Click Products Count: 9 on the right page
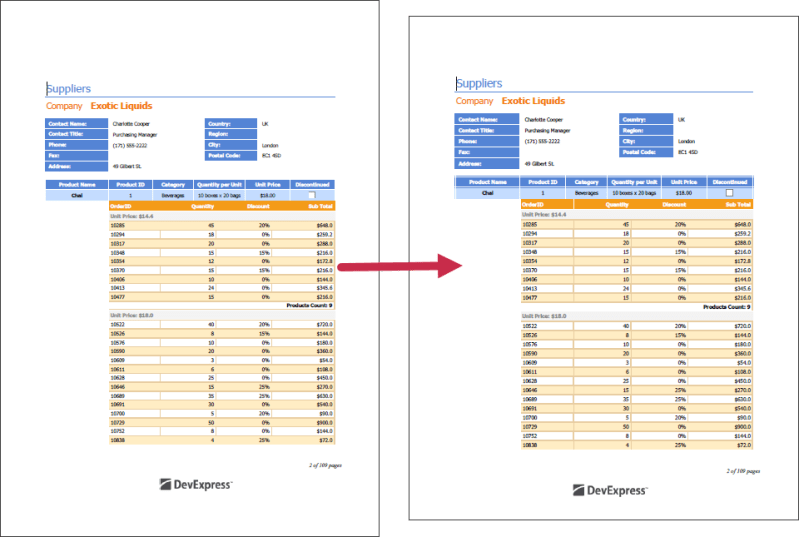The width and height of the screenshot is (799, 537). click(727, 307)
